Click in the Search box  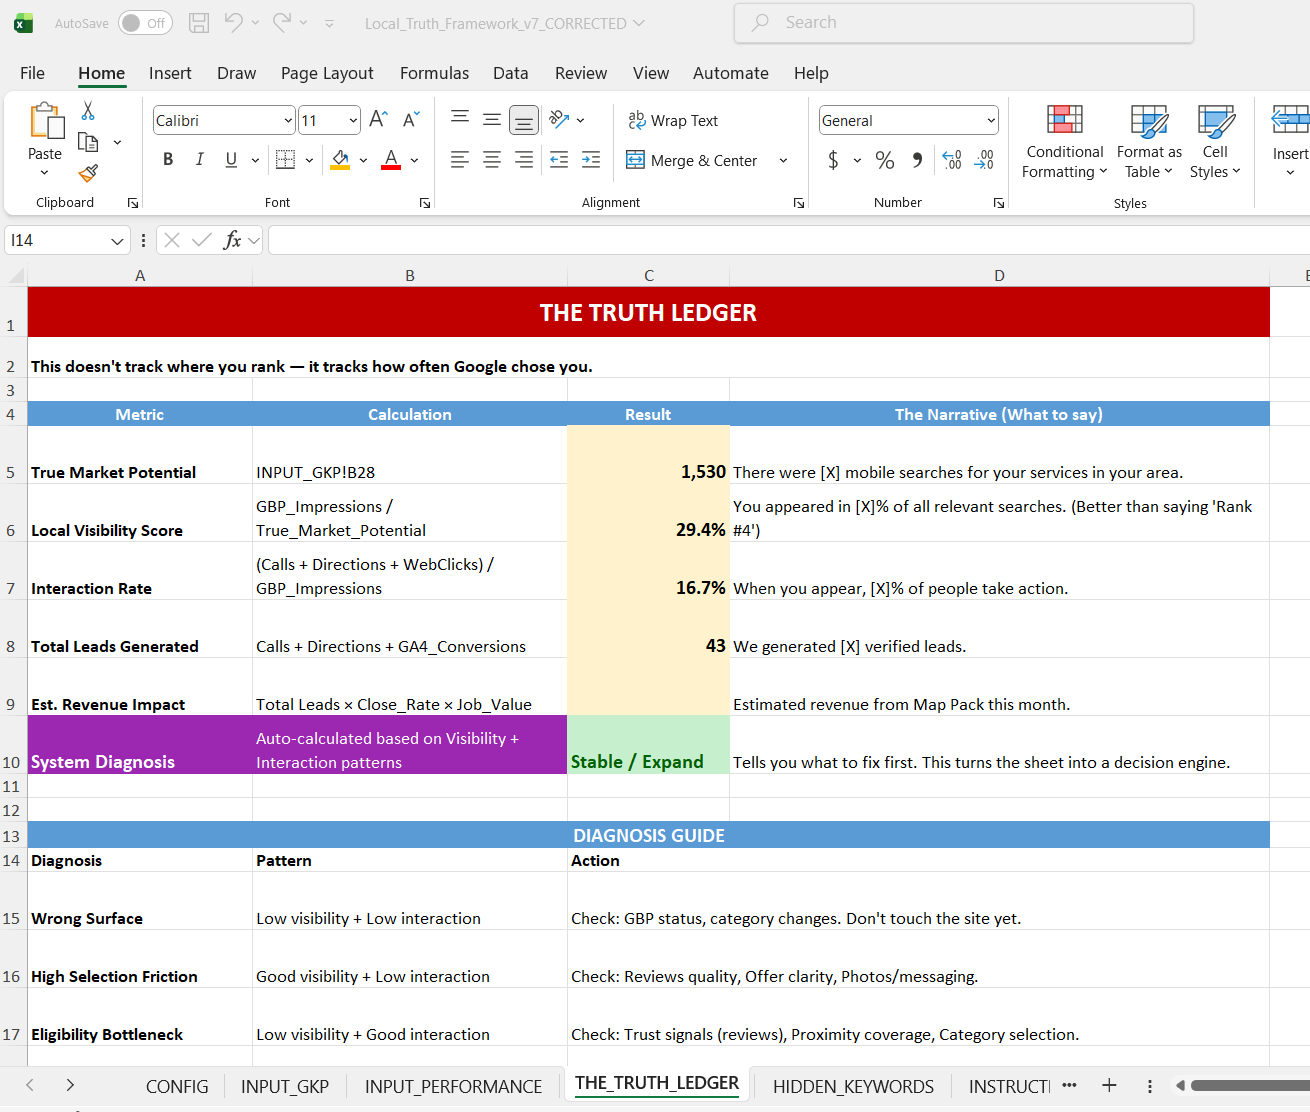963,23
